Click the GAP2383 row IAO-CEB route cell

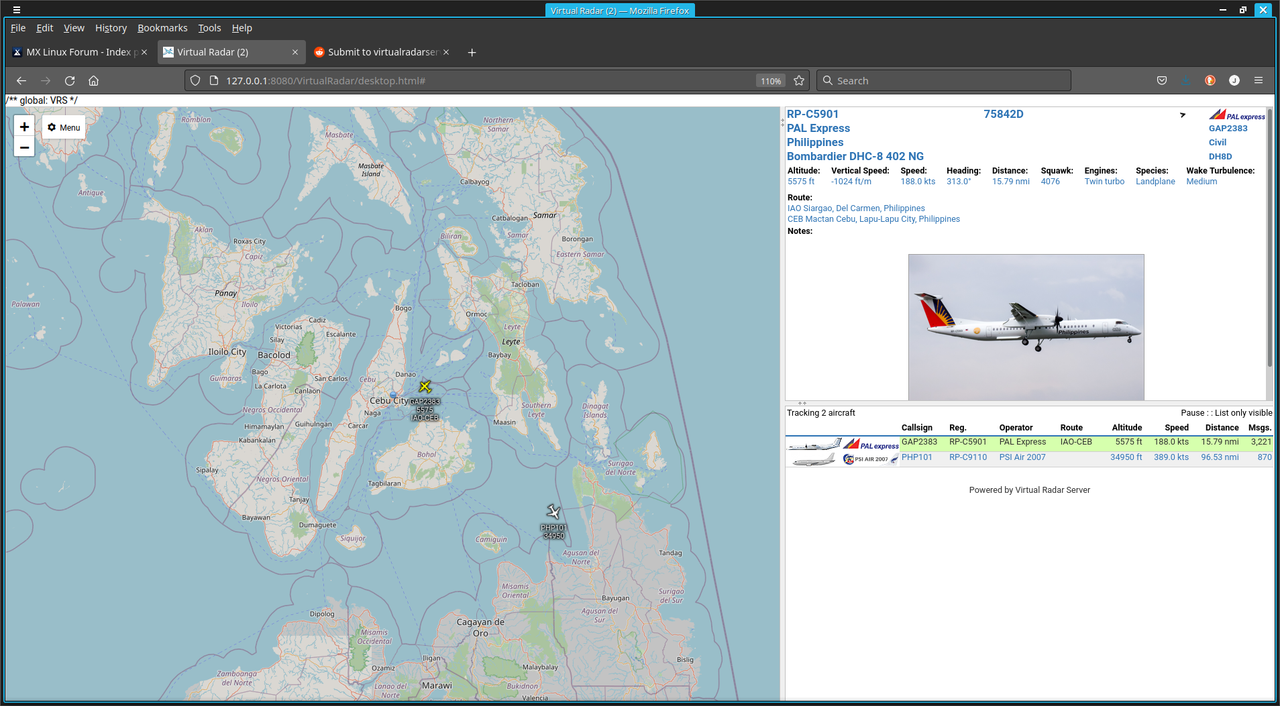(1076, 442)
